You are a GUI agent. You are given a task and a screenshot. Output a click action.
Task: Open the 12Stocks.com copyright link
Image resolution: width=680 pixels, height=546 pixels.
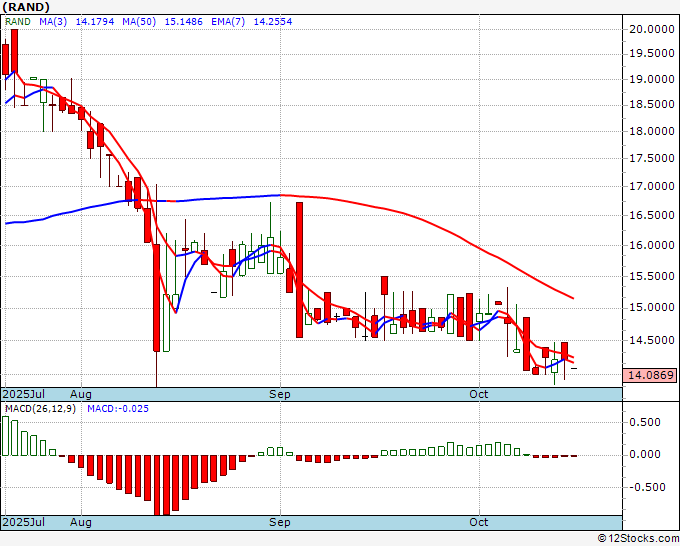638,539
